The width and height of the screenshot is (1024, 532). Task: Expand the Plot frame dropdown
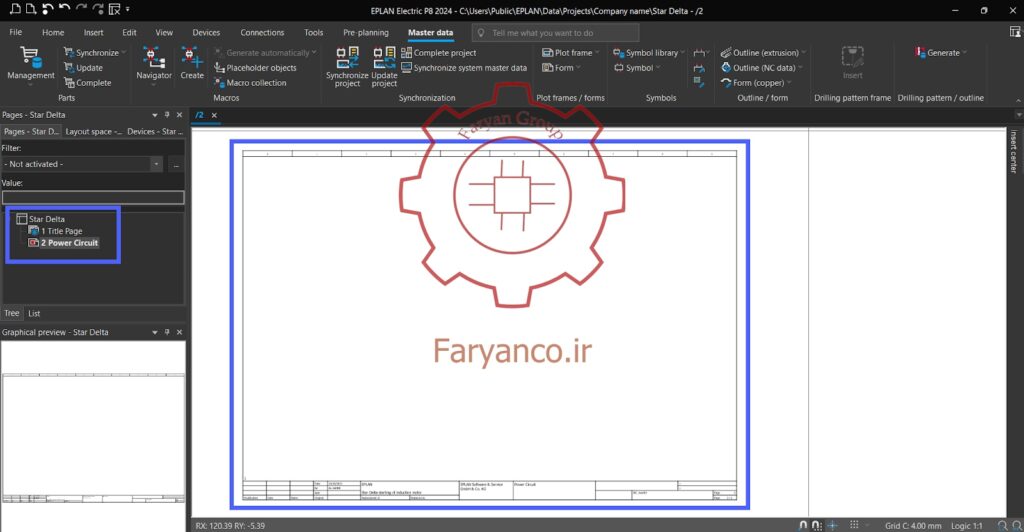(598, 53)
